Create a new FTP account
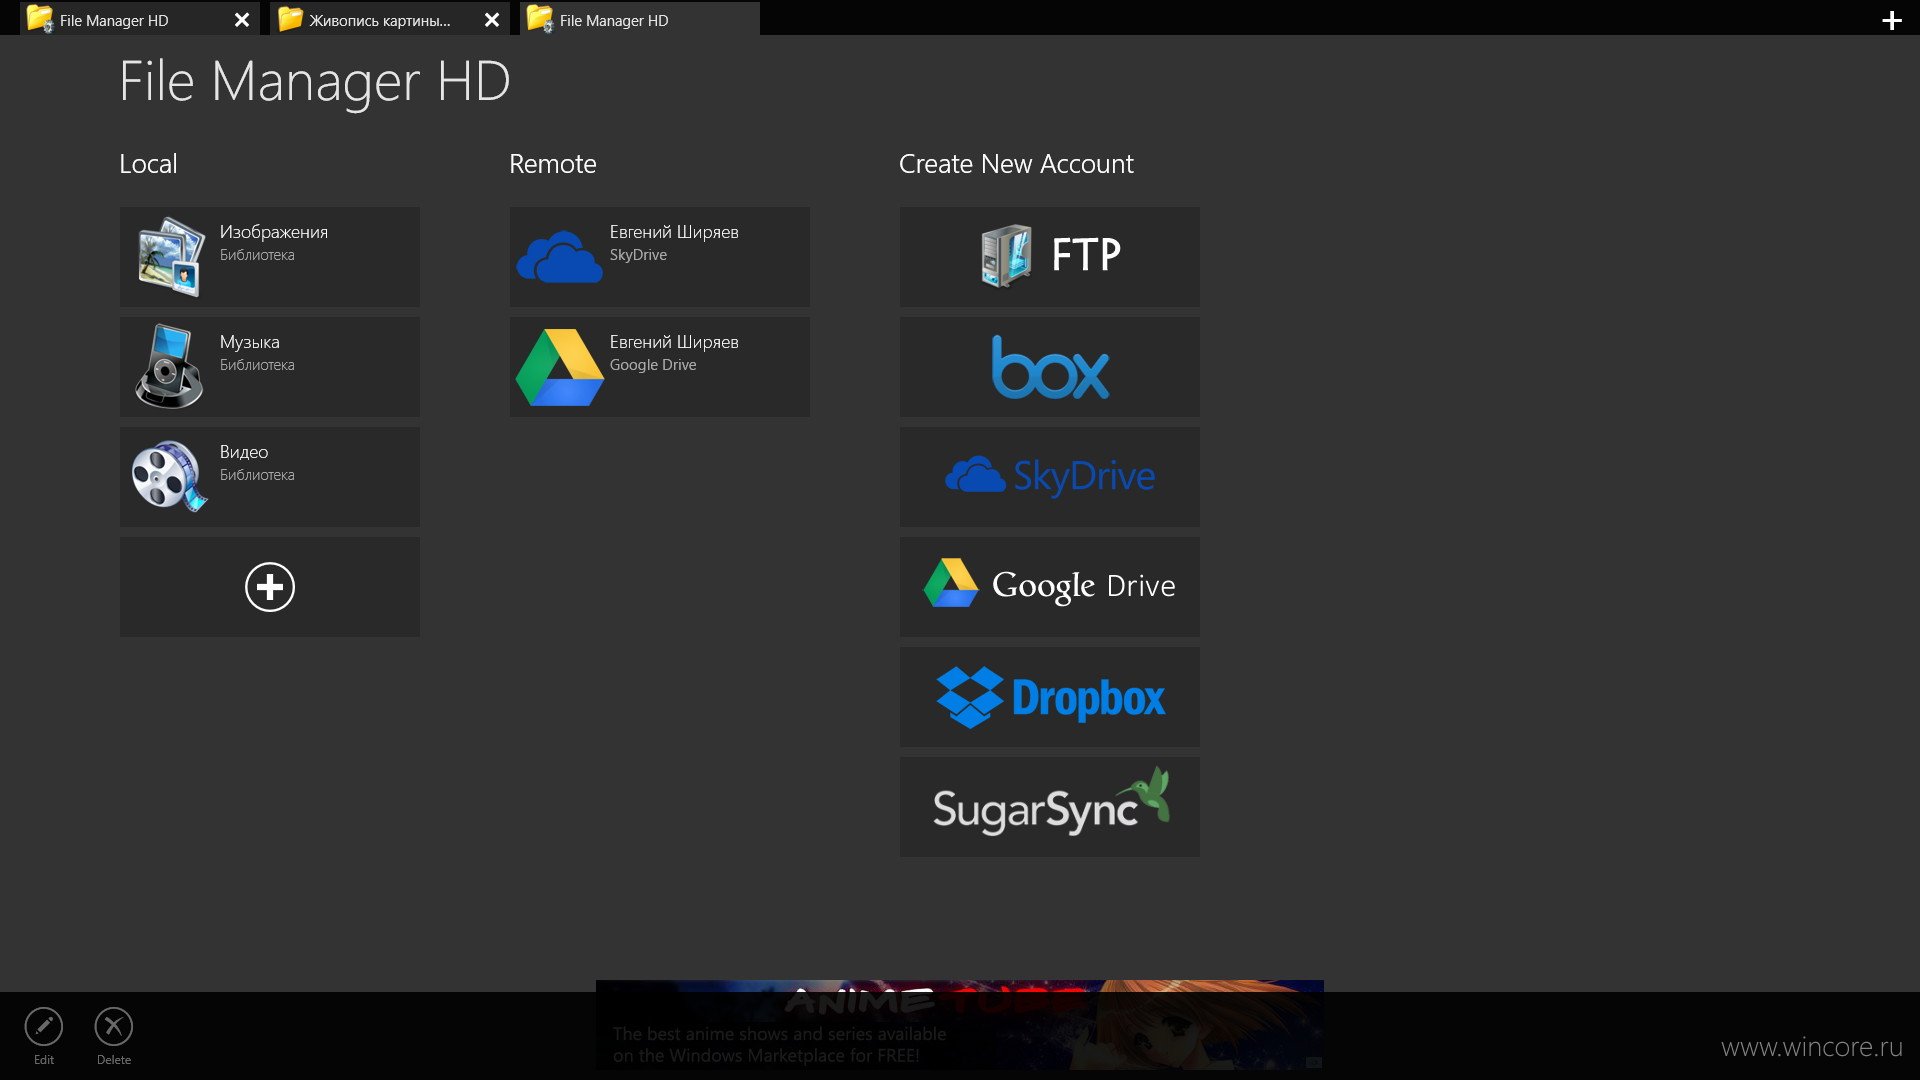 (x=1050, y=257)
